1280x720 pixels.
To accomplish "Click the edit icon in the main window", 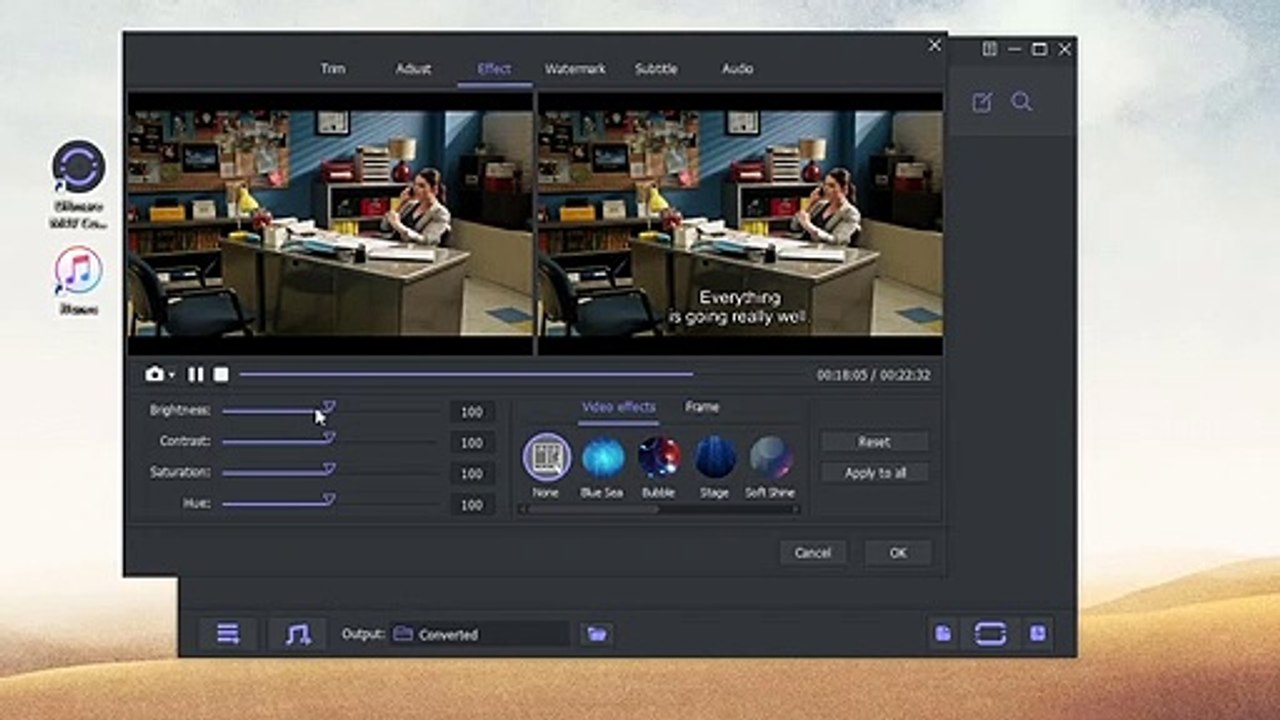I will pos(982,102).
